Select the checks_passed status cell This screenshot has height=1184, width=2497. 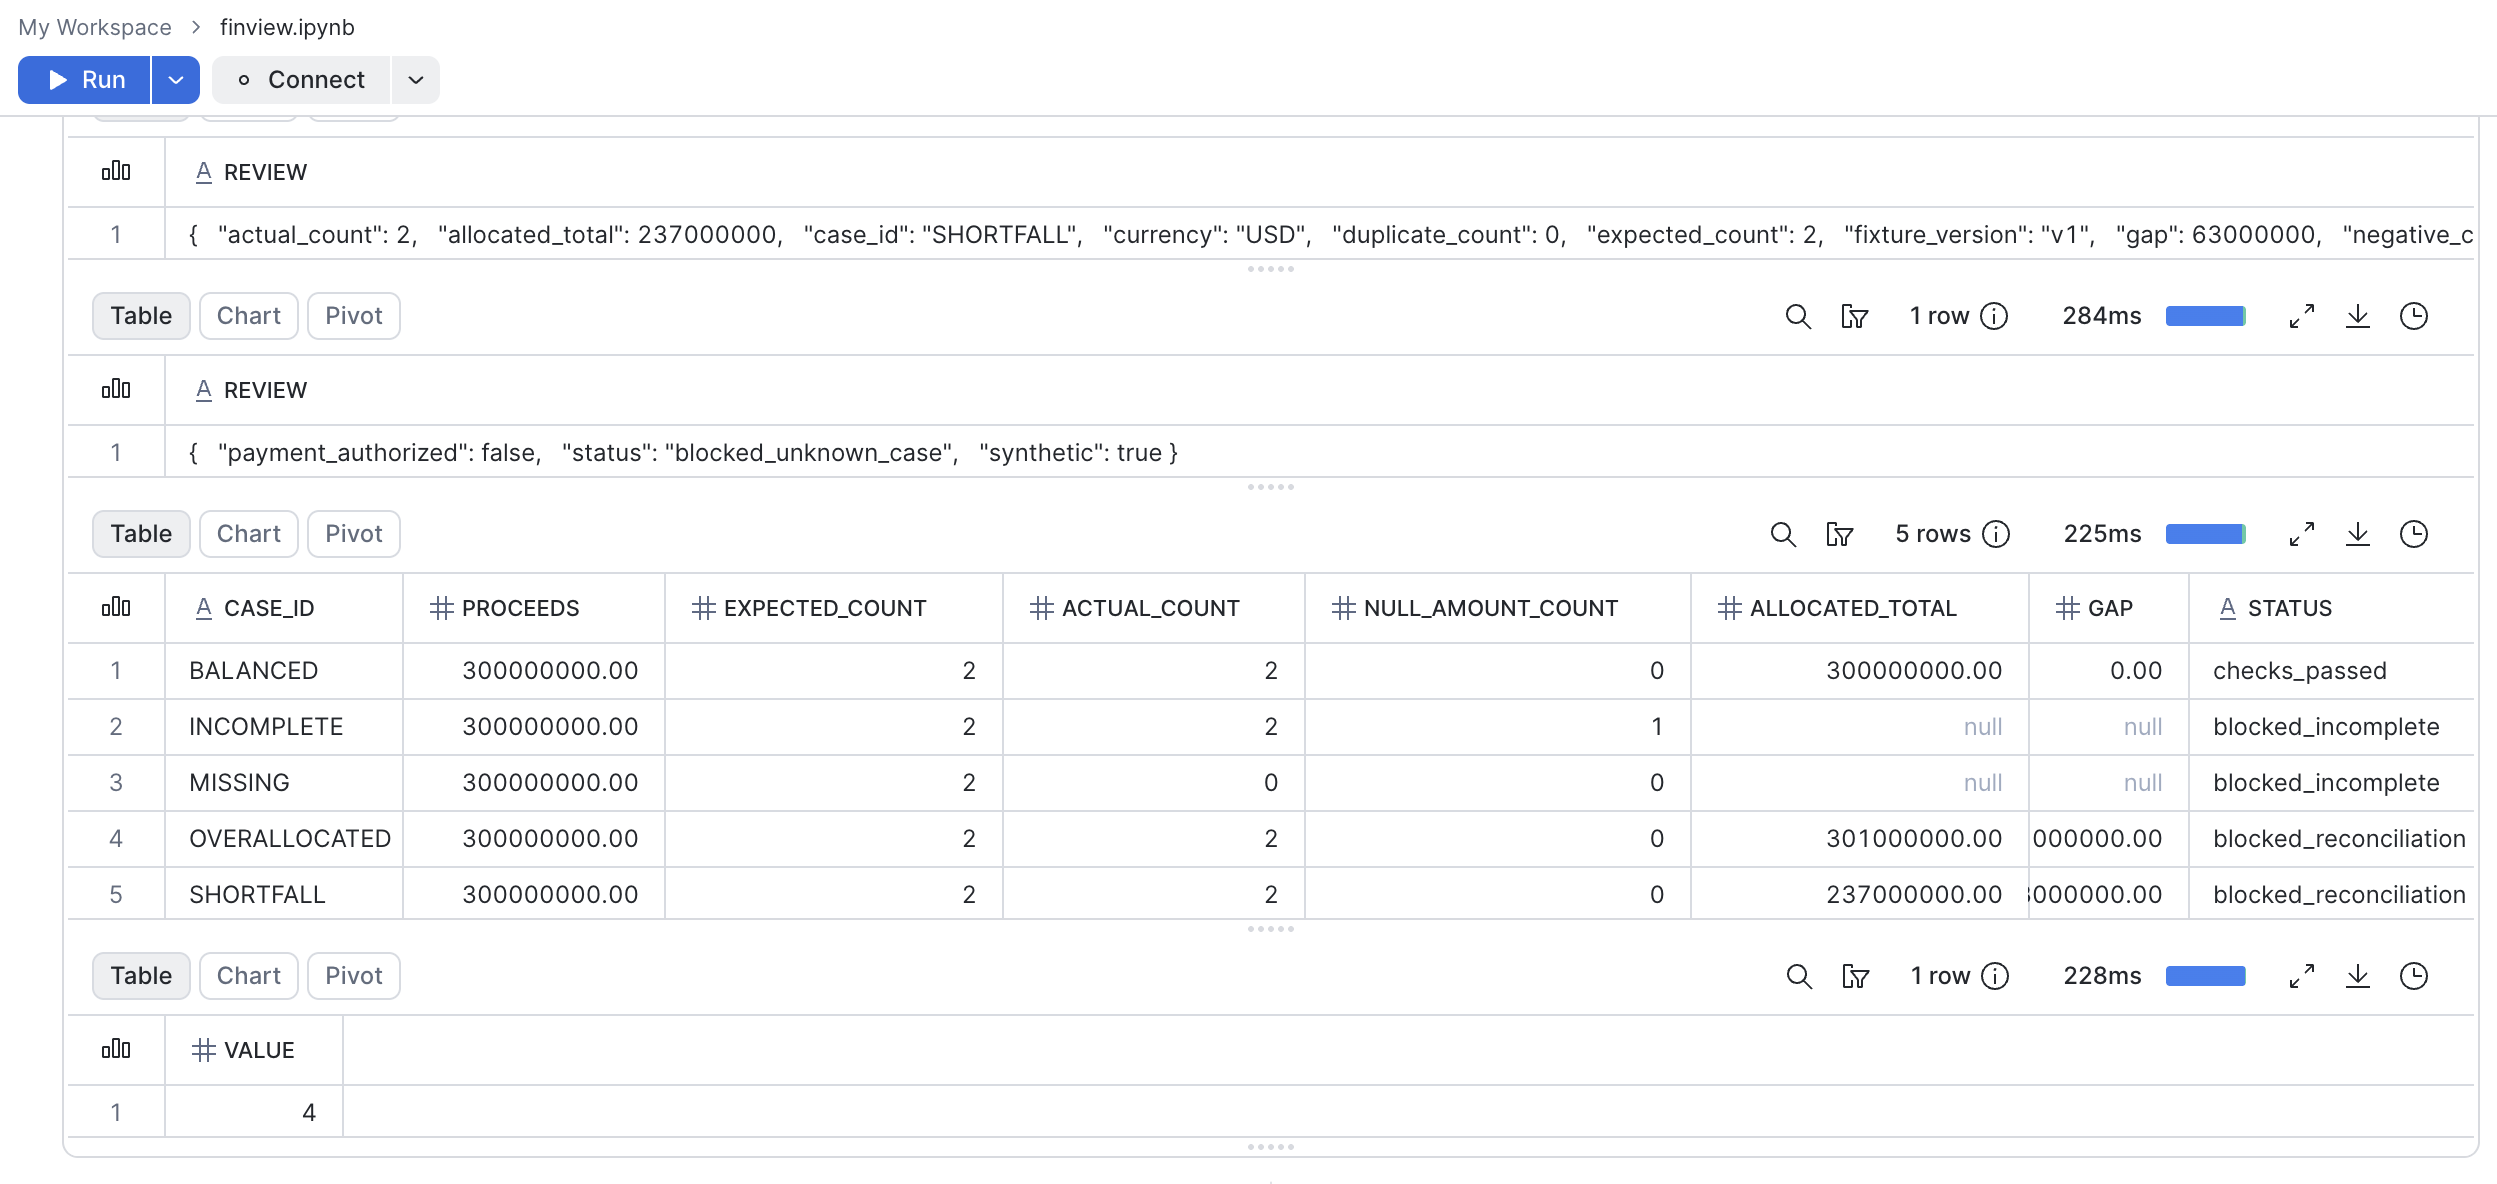(2331, 670)
